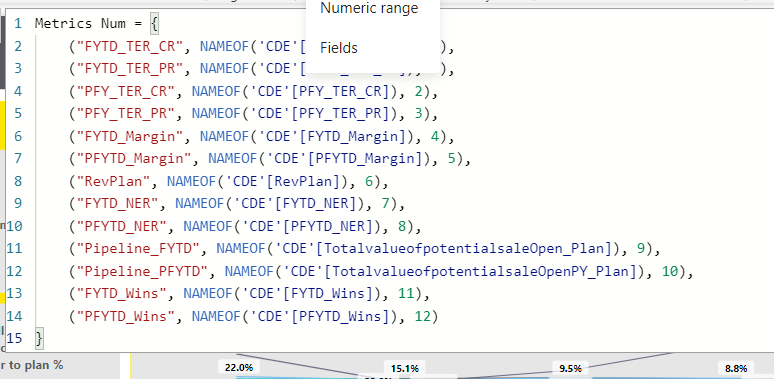The image size is (774, 379).
Task: Click the opening brace on line 1
Action: [155, 24]
